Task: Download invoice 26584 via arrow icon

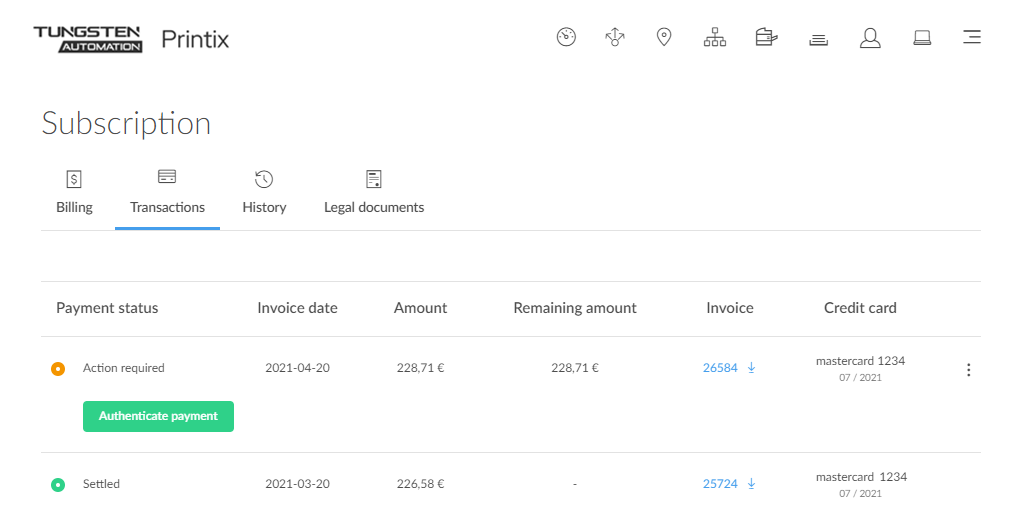Action: (x=751, y=368)
